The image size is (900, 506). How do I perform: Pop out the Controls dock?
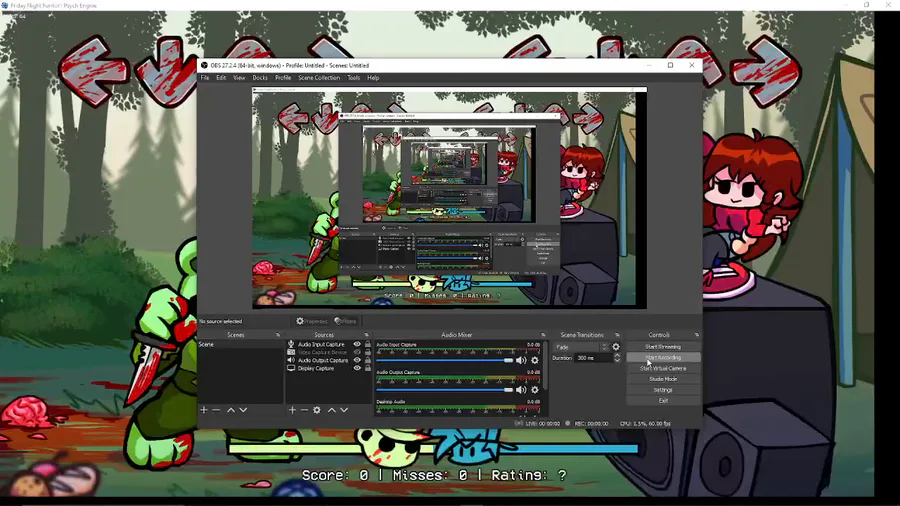[697, 335]
